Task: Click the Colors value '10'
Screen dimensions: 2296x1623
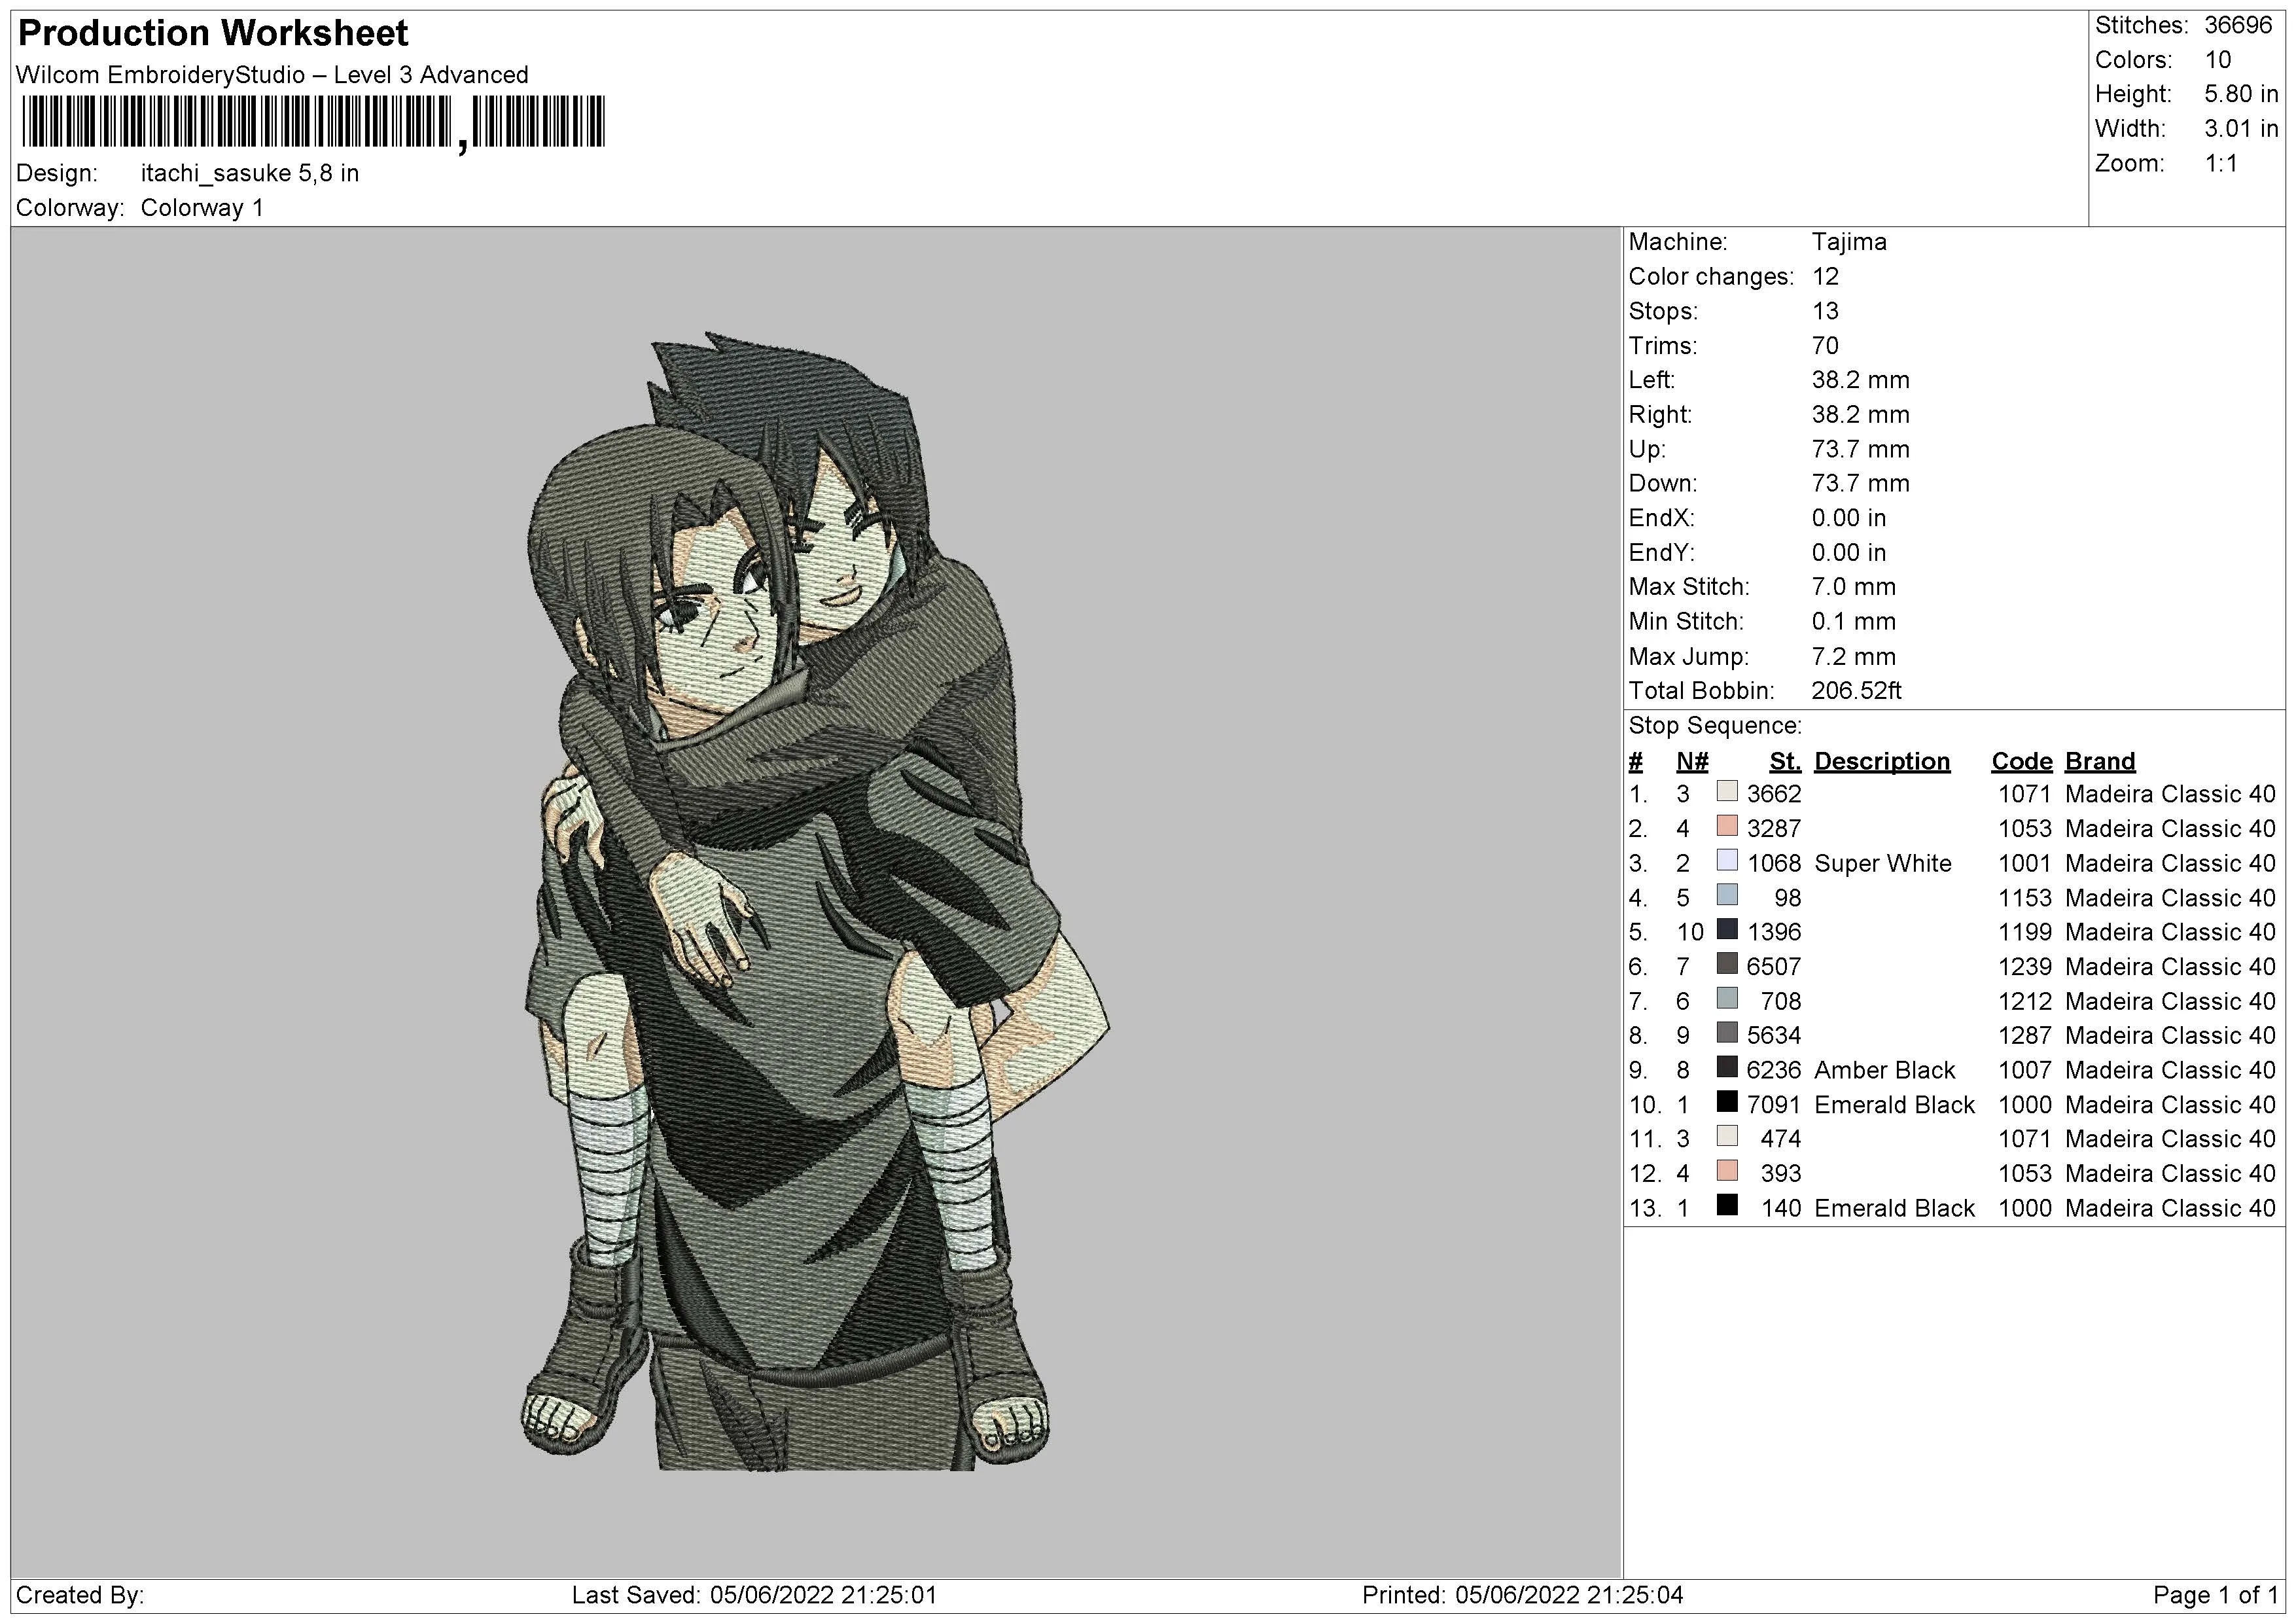Action: 2218,60
